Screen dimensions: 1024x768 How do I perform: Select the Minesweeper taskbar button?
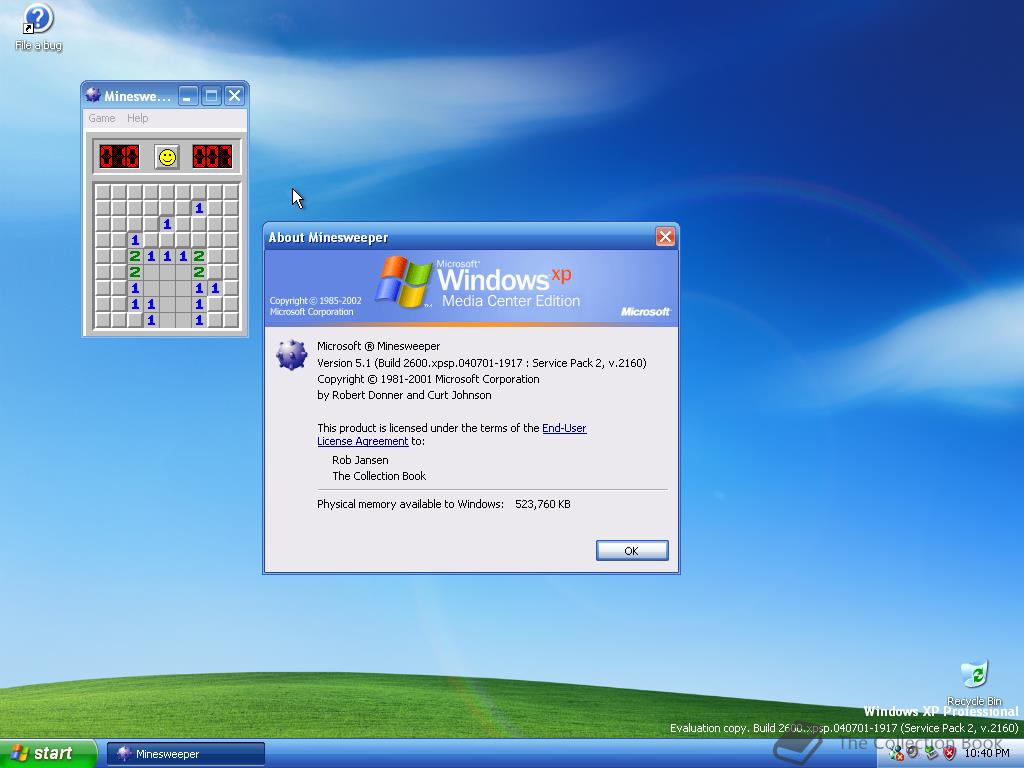pos(185,754)
